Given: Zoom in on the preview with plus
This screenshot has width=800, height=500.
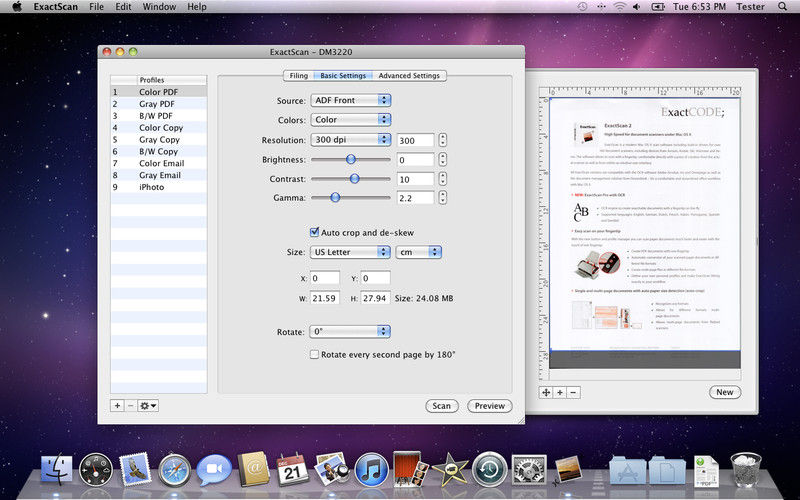Looking at the screenshot, I should click(560, 392).
